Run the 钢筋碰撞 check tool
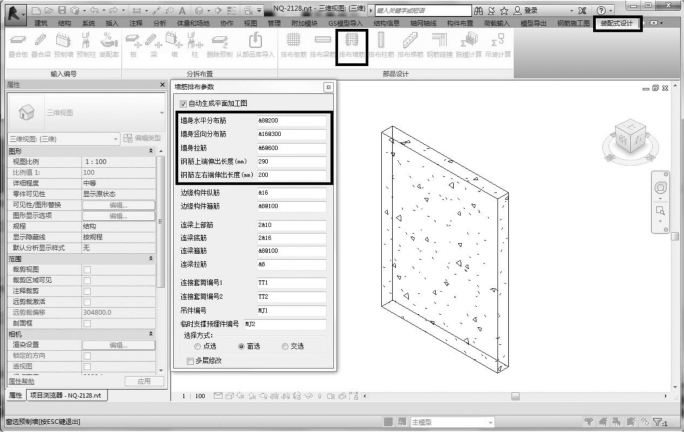Viewport: 684px width, 432px height. pyautogui.click(x=439, y=45)
